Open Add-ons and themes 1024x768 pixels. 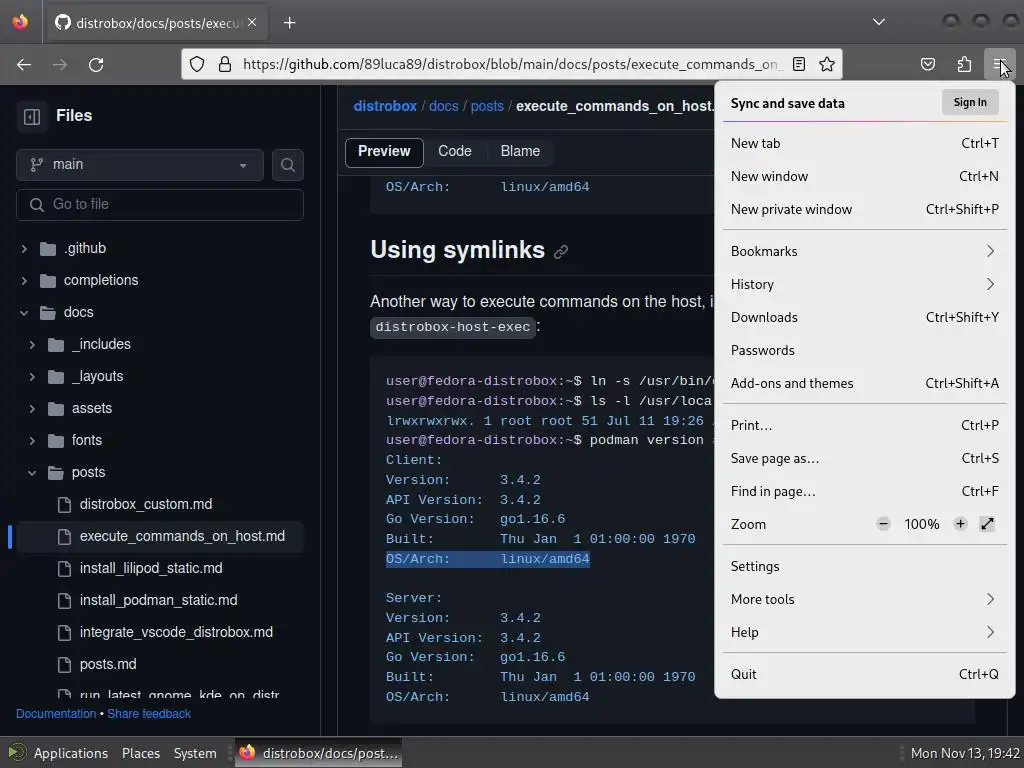[865, 383]
